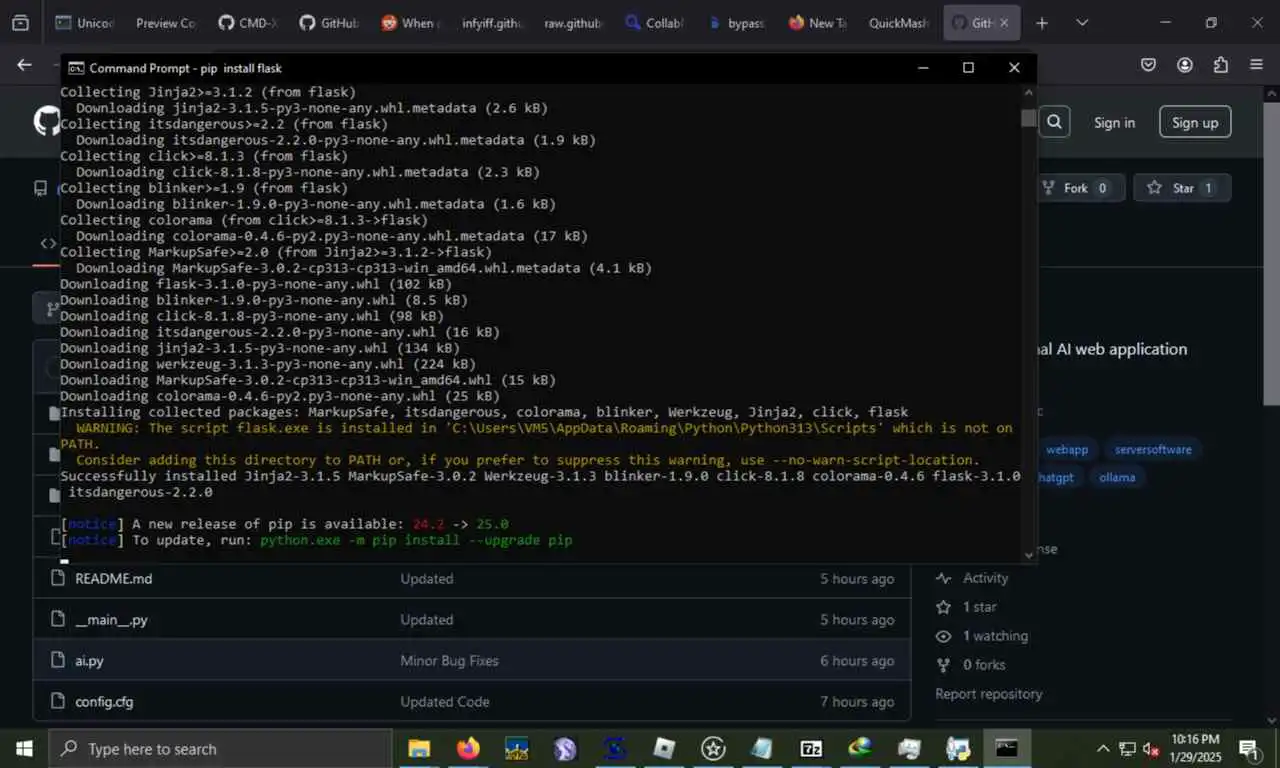This screenshot has height=768, width=1280.
Task: Open the README.md file
Action: (114, 579)
